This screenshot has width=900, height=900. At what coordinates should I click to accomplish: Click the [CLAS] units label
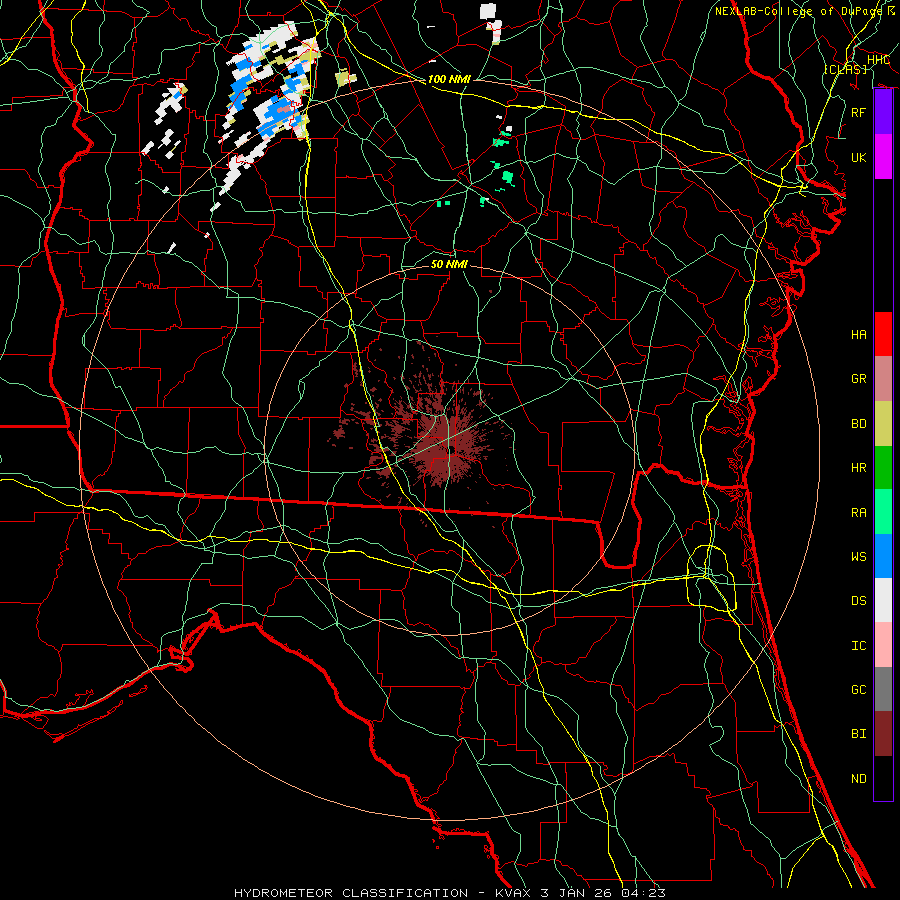(x=845, y=69)
